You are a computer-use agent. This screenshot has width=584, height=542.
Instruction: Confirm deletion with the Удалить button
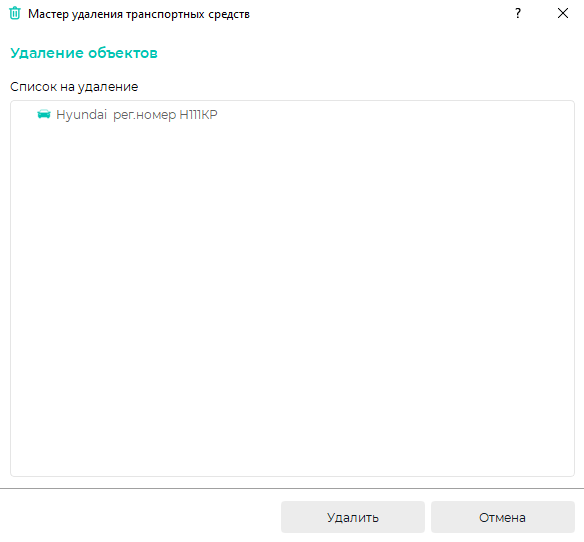pyautogui.click(x=353, y=517)
